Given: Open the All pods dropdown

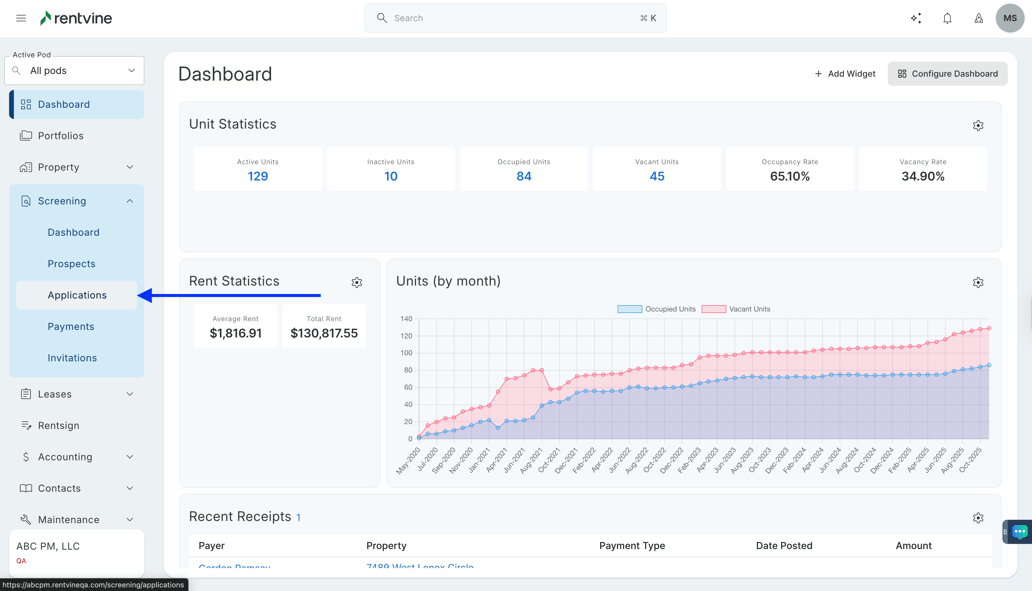Looking at the screenshot, I should pyautogui.click(x=75, y=71).
